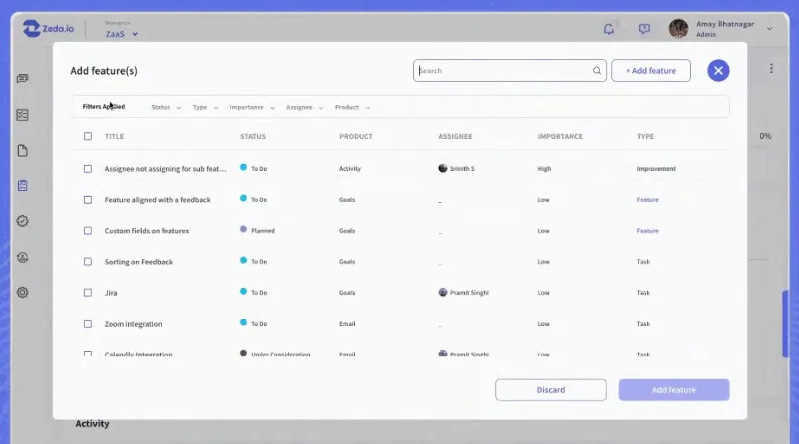Check 'Assignee not assigning for sub feat...' row

[x=88, y=169]
